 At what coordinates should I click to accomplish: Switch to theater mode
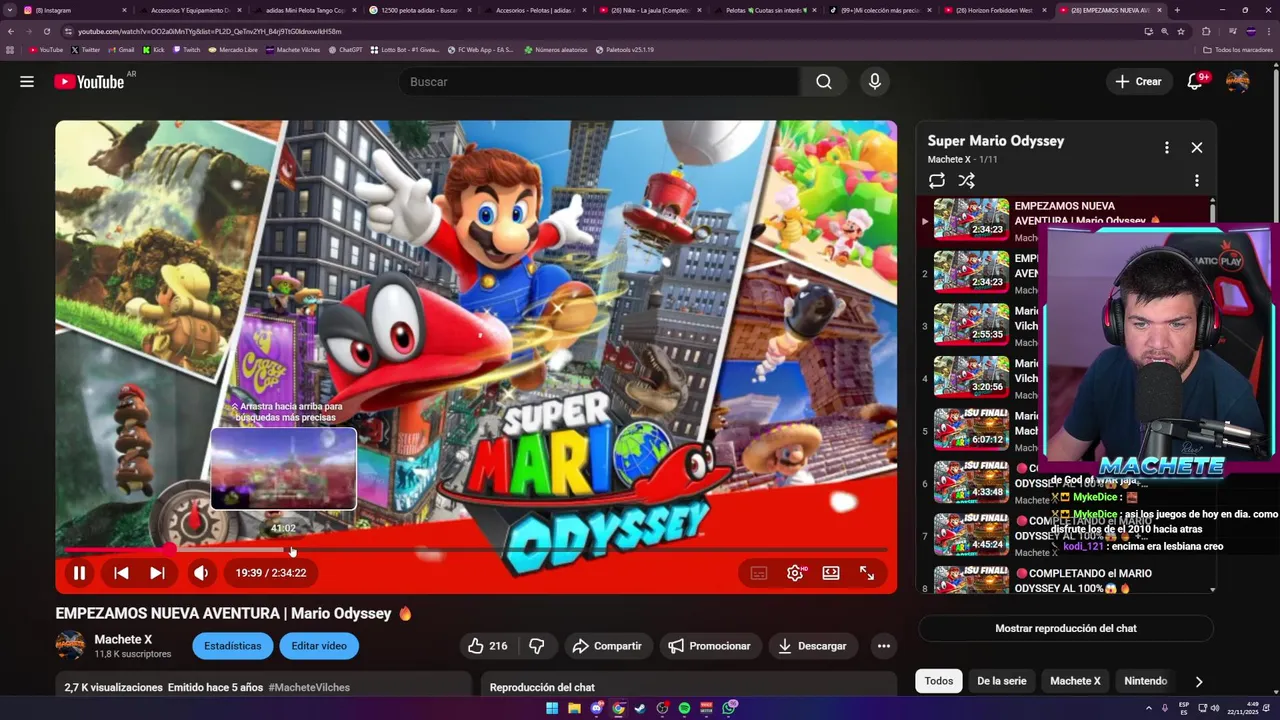coord(831,573)
